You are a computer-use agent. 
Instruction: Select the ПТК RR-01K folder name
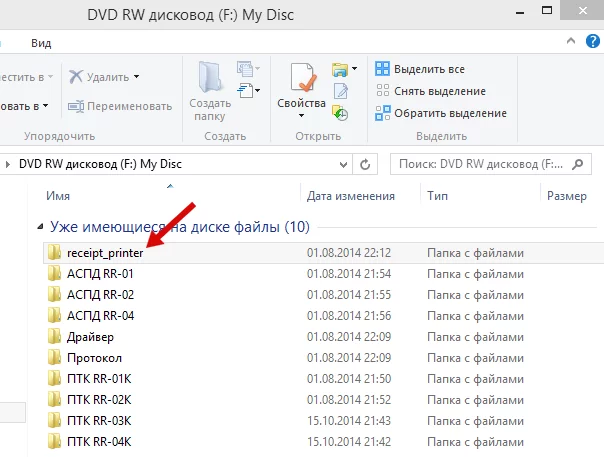(99, 379)
